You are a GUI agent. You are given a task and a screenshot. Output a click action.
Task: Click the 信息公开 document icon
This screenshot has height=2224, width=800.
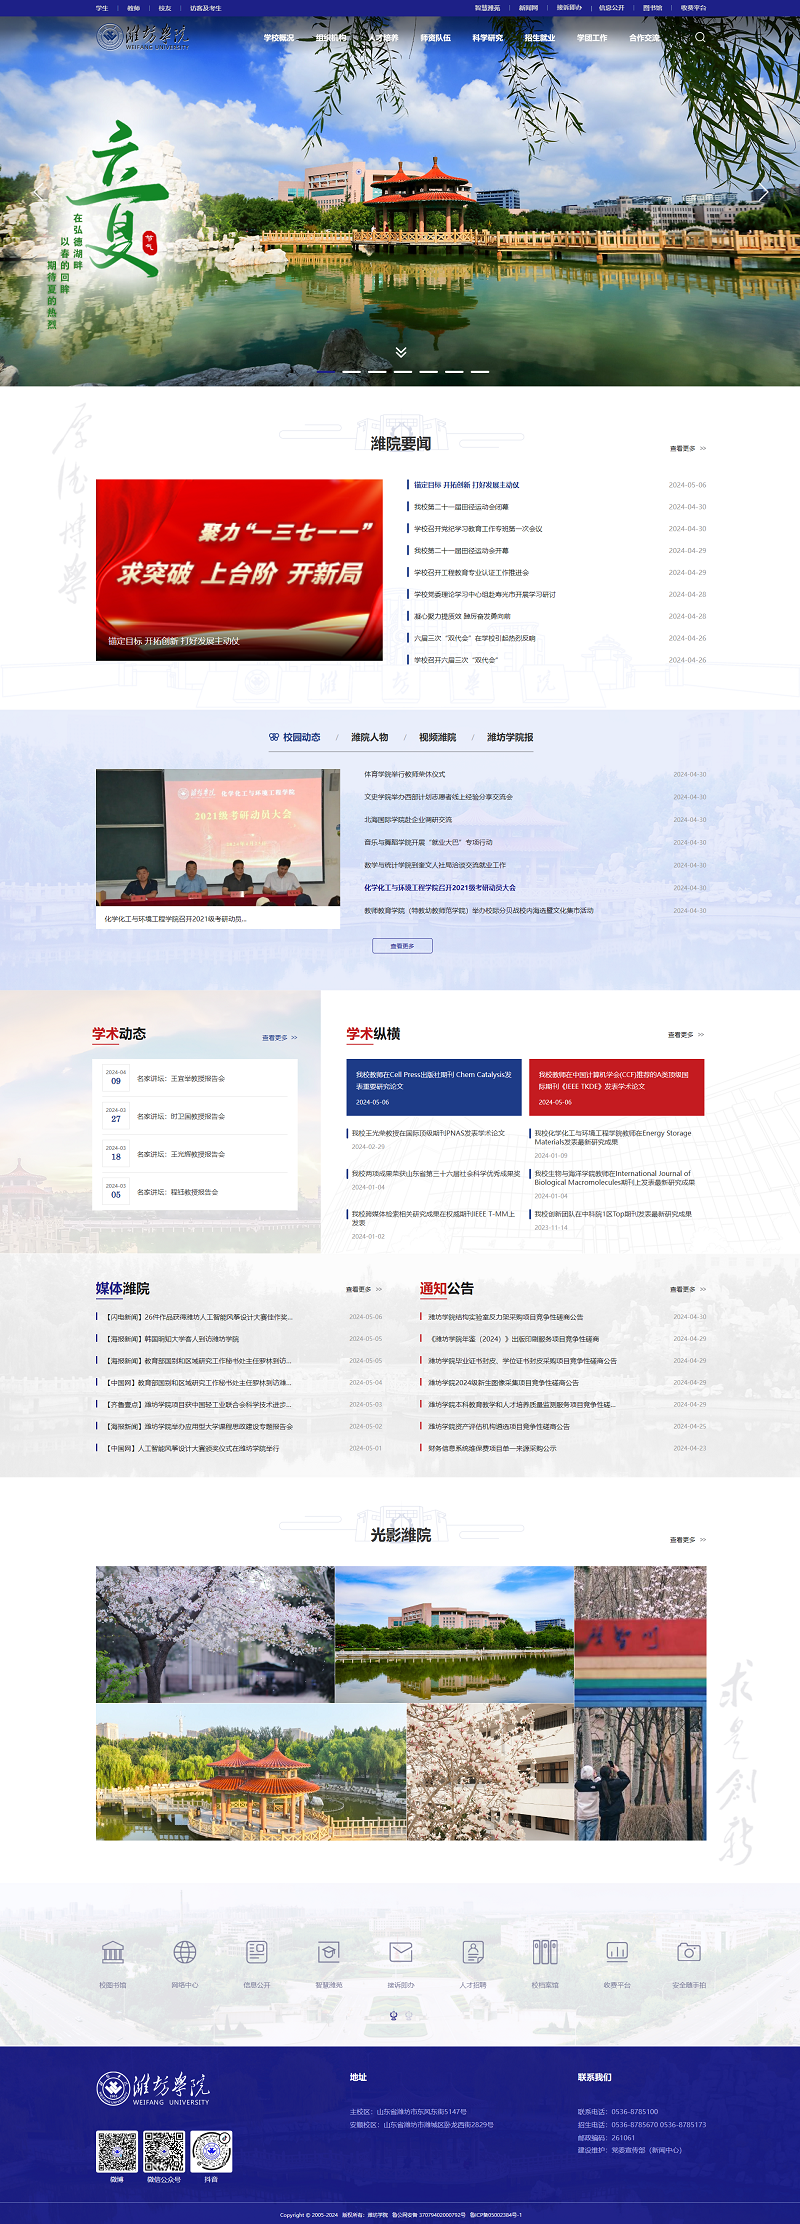pyautogui.click(x=257, y=1952)
